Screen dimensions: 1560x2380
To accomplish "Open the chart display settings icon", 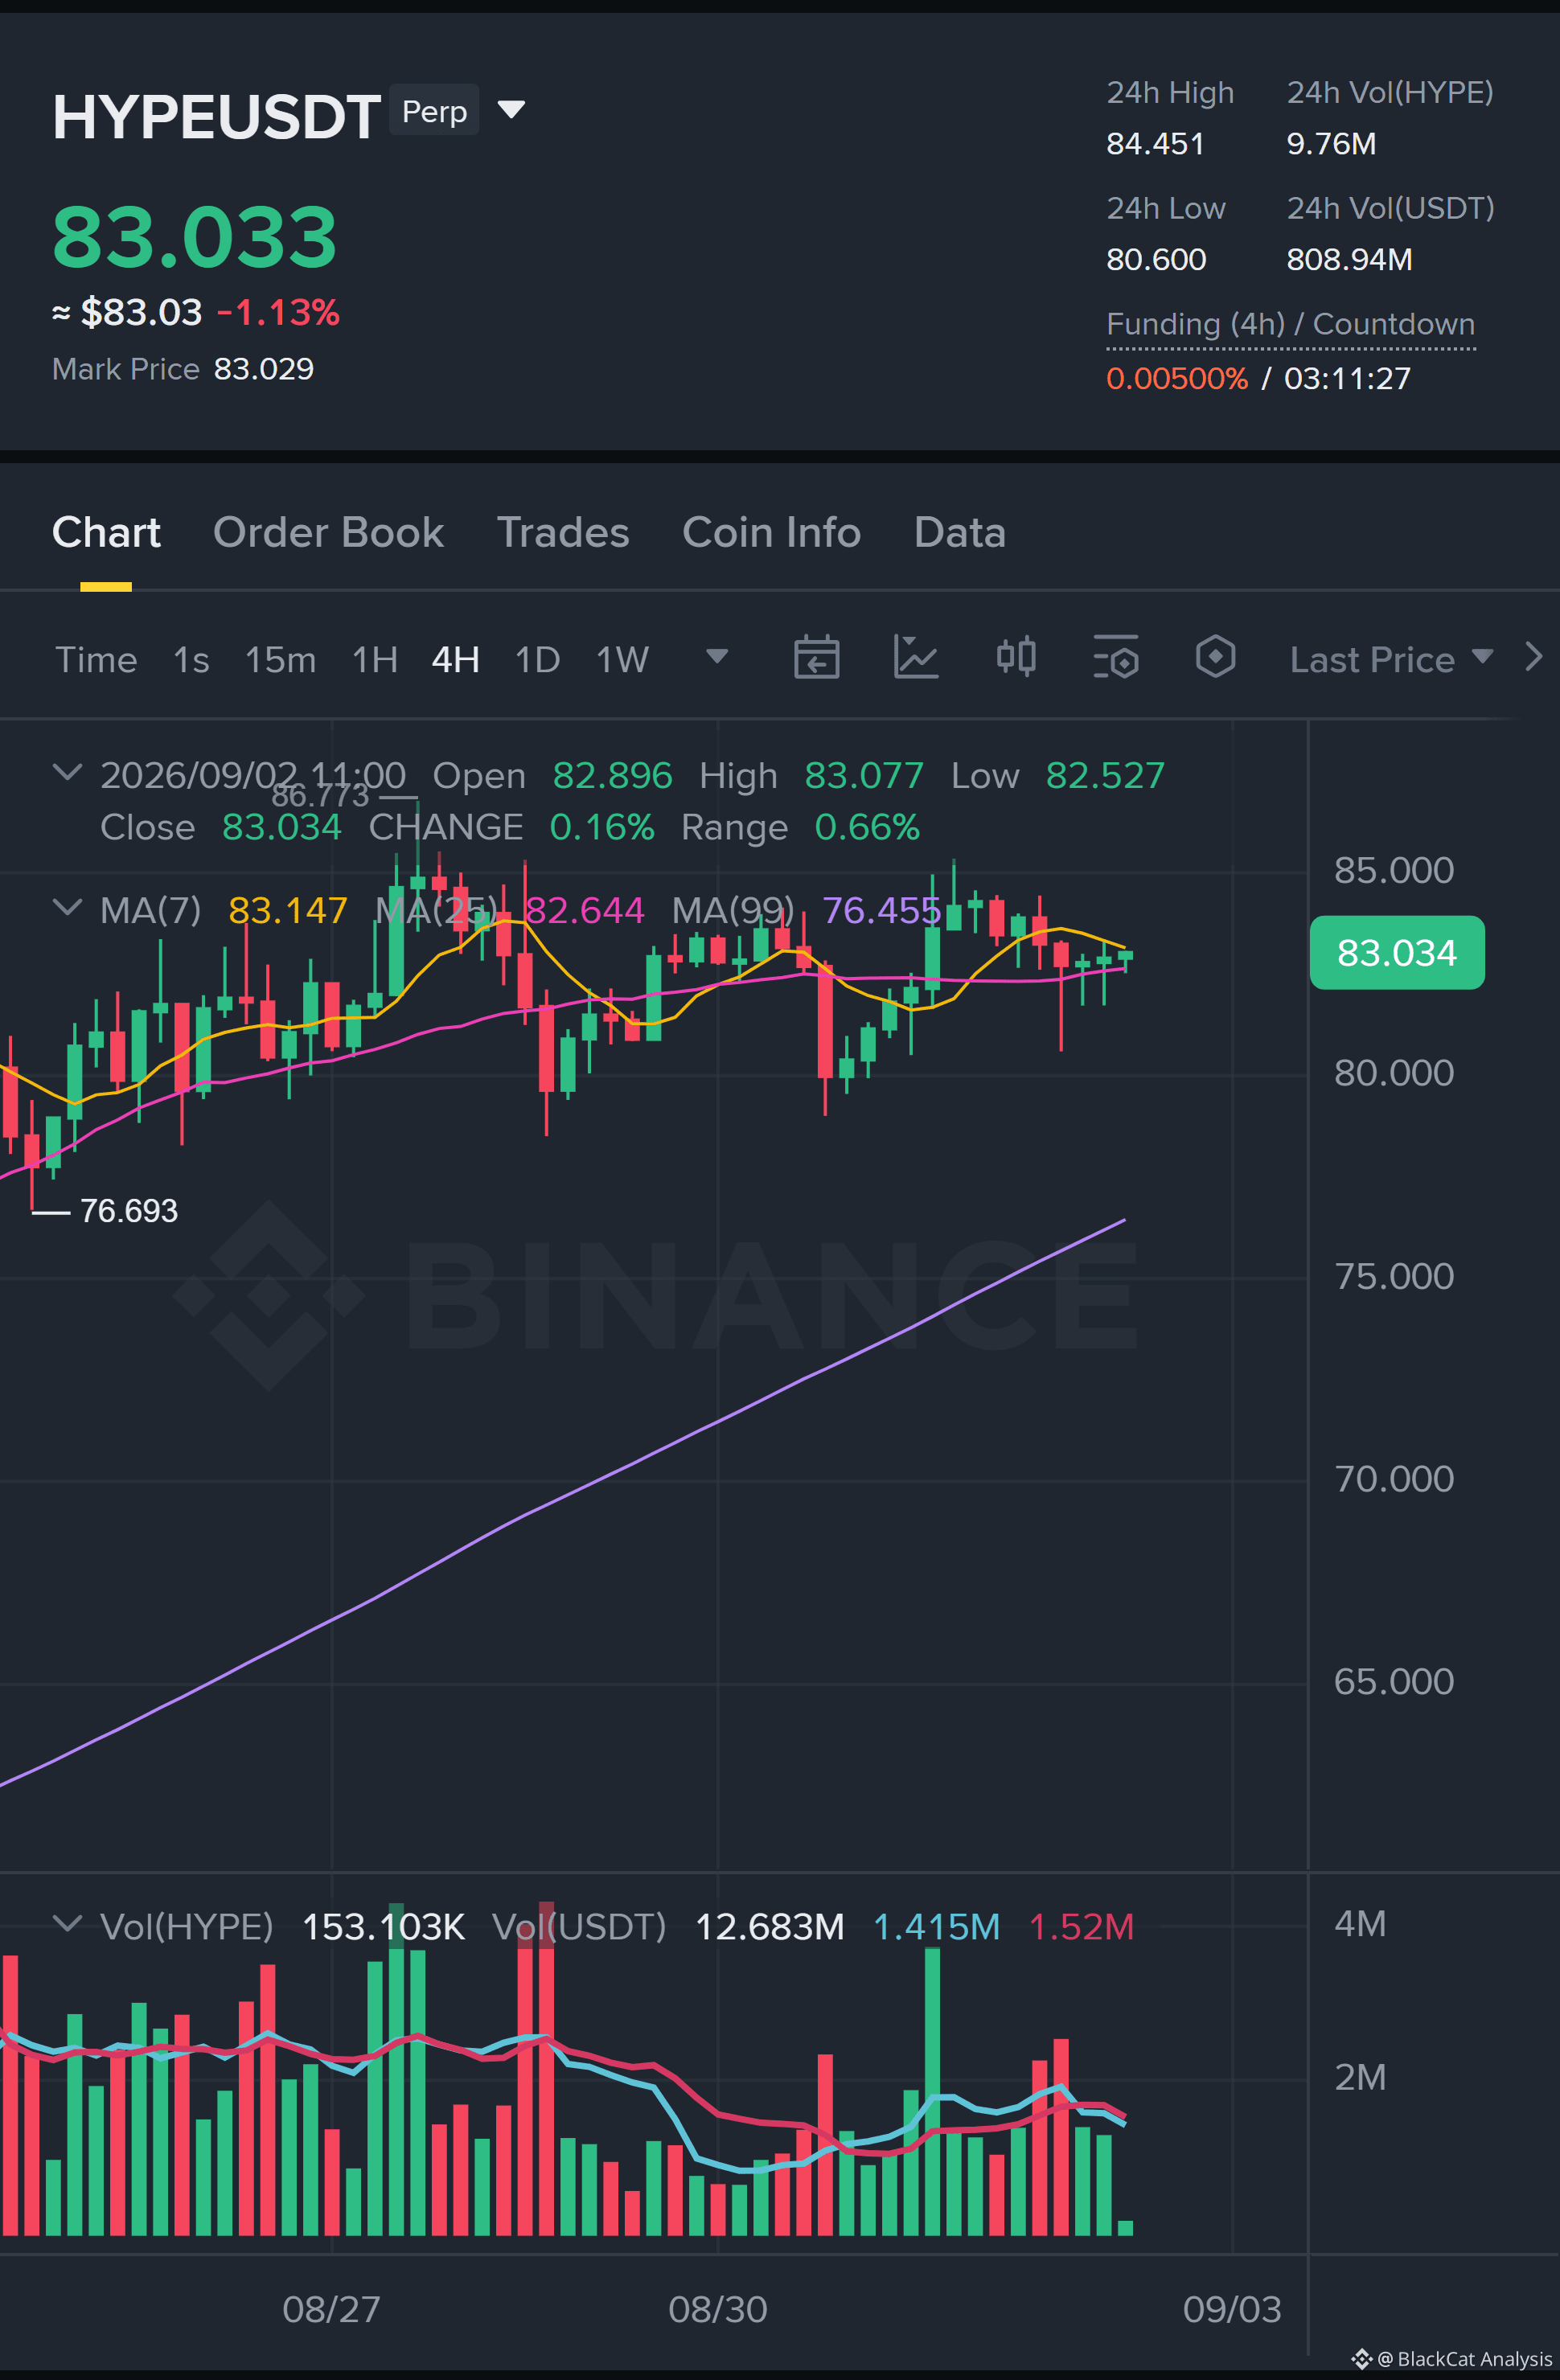I will click(x=1116, y=657).
